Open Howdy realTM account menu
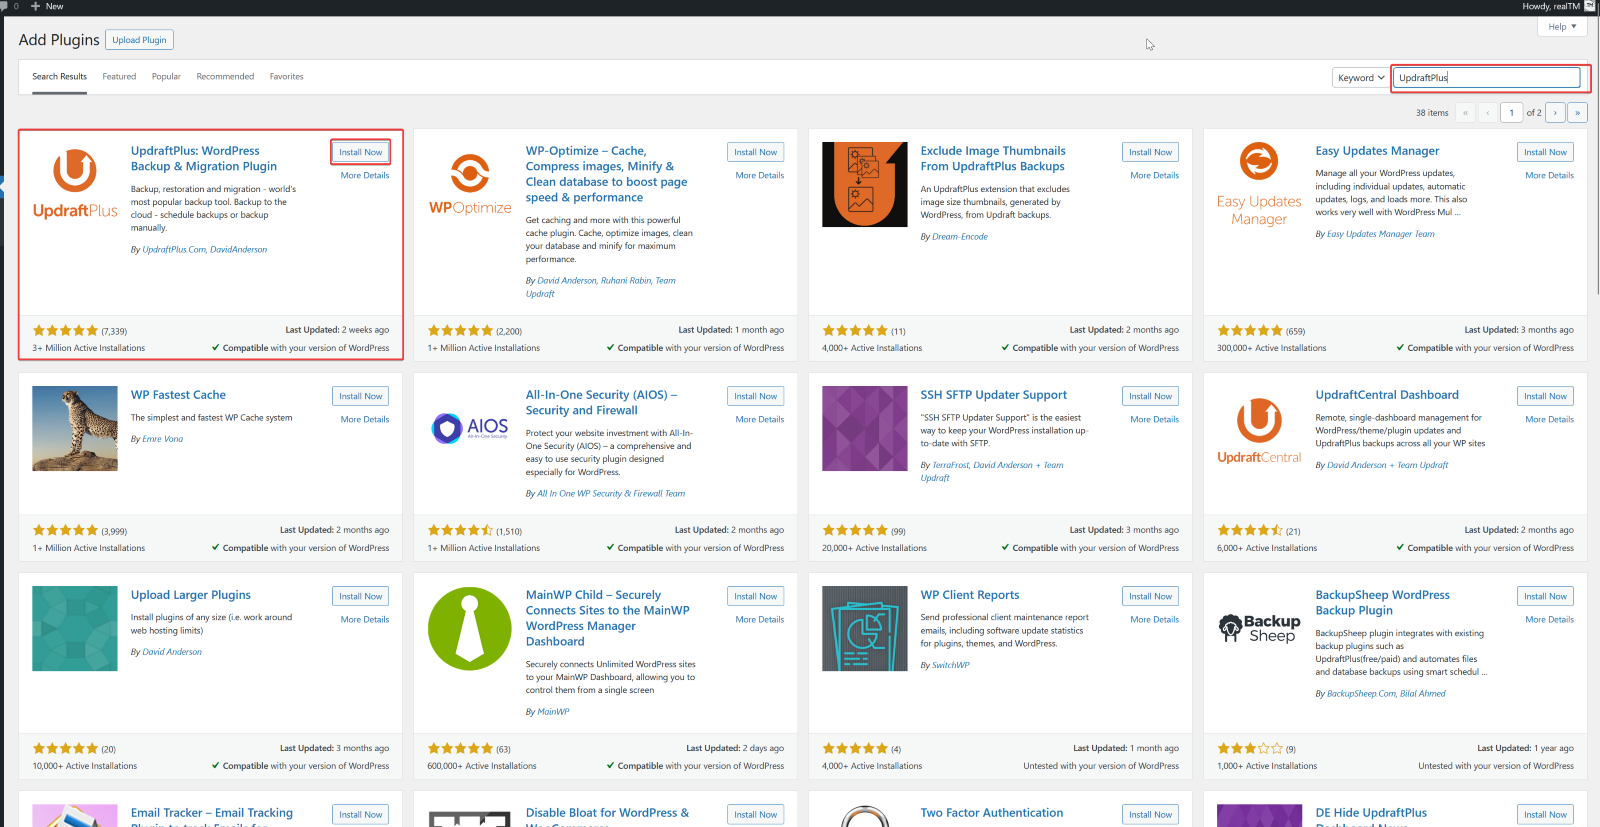 [x=1557, y=6]
